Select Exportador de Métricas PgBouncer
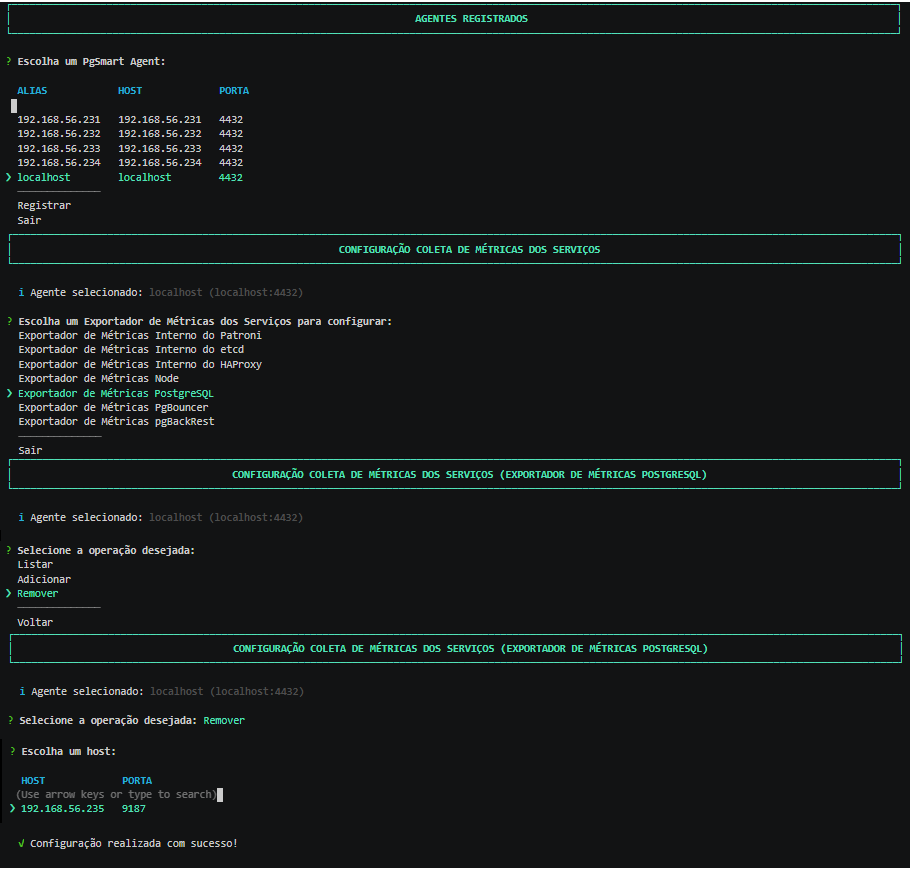The image size is (910, 870). point(113,407)
